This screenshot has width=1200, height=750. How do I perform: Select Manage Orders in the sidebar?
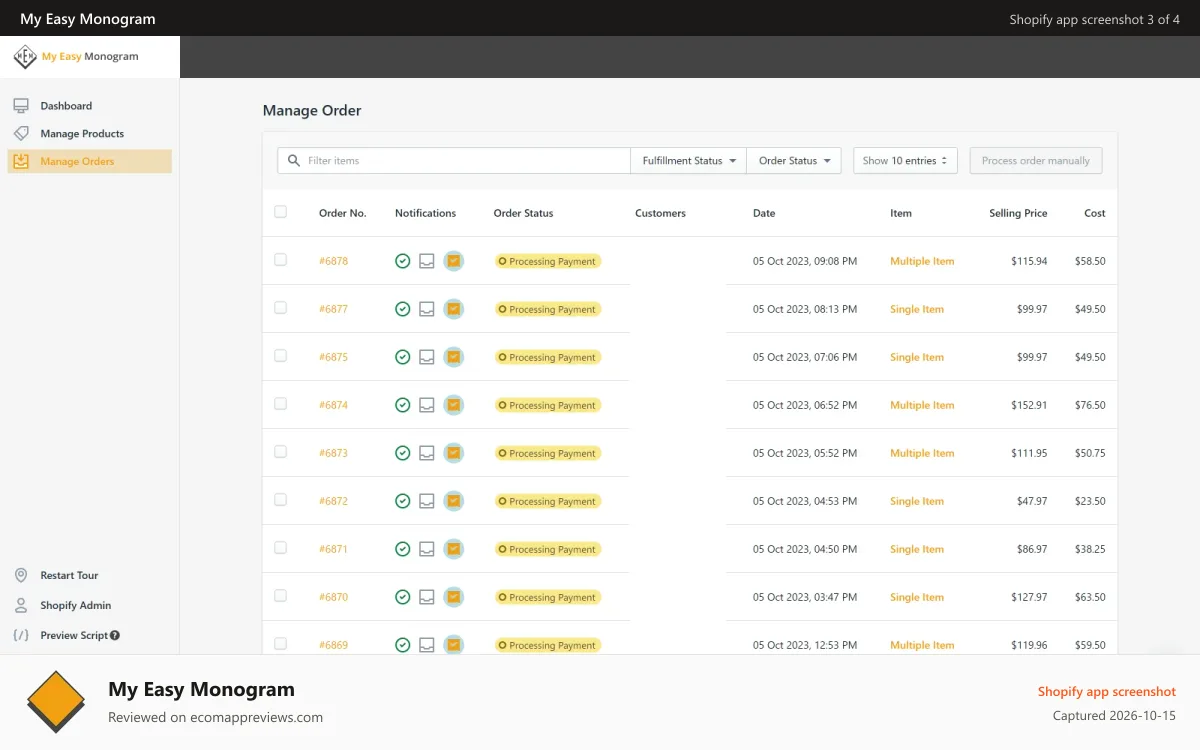click(x=90, y=161)
